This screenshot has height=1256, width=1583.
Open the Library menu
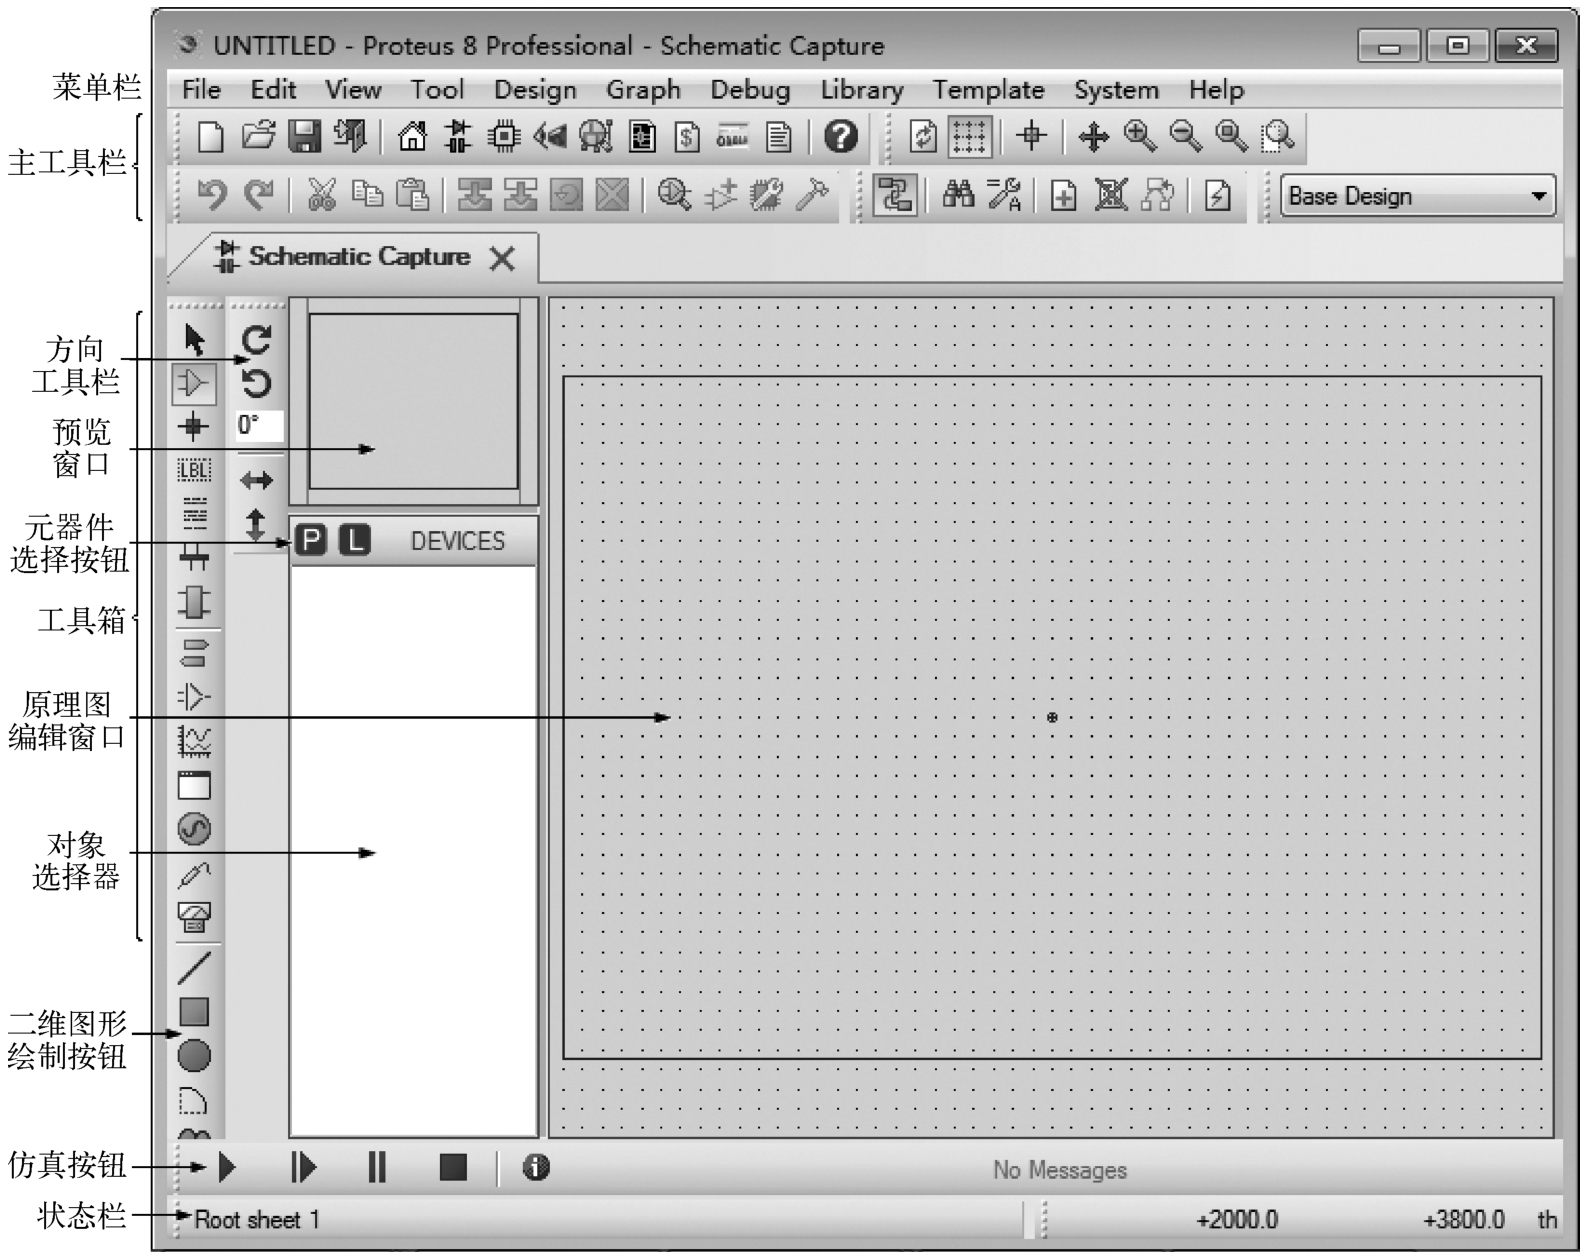(862, 90)
